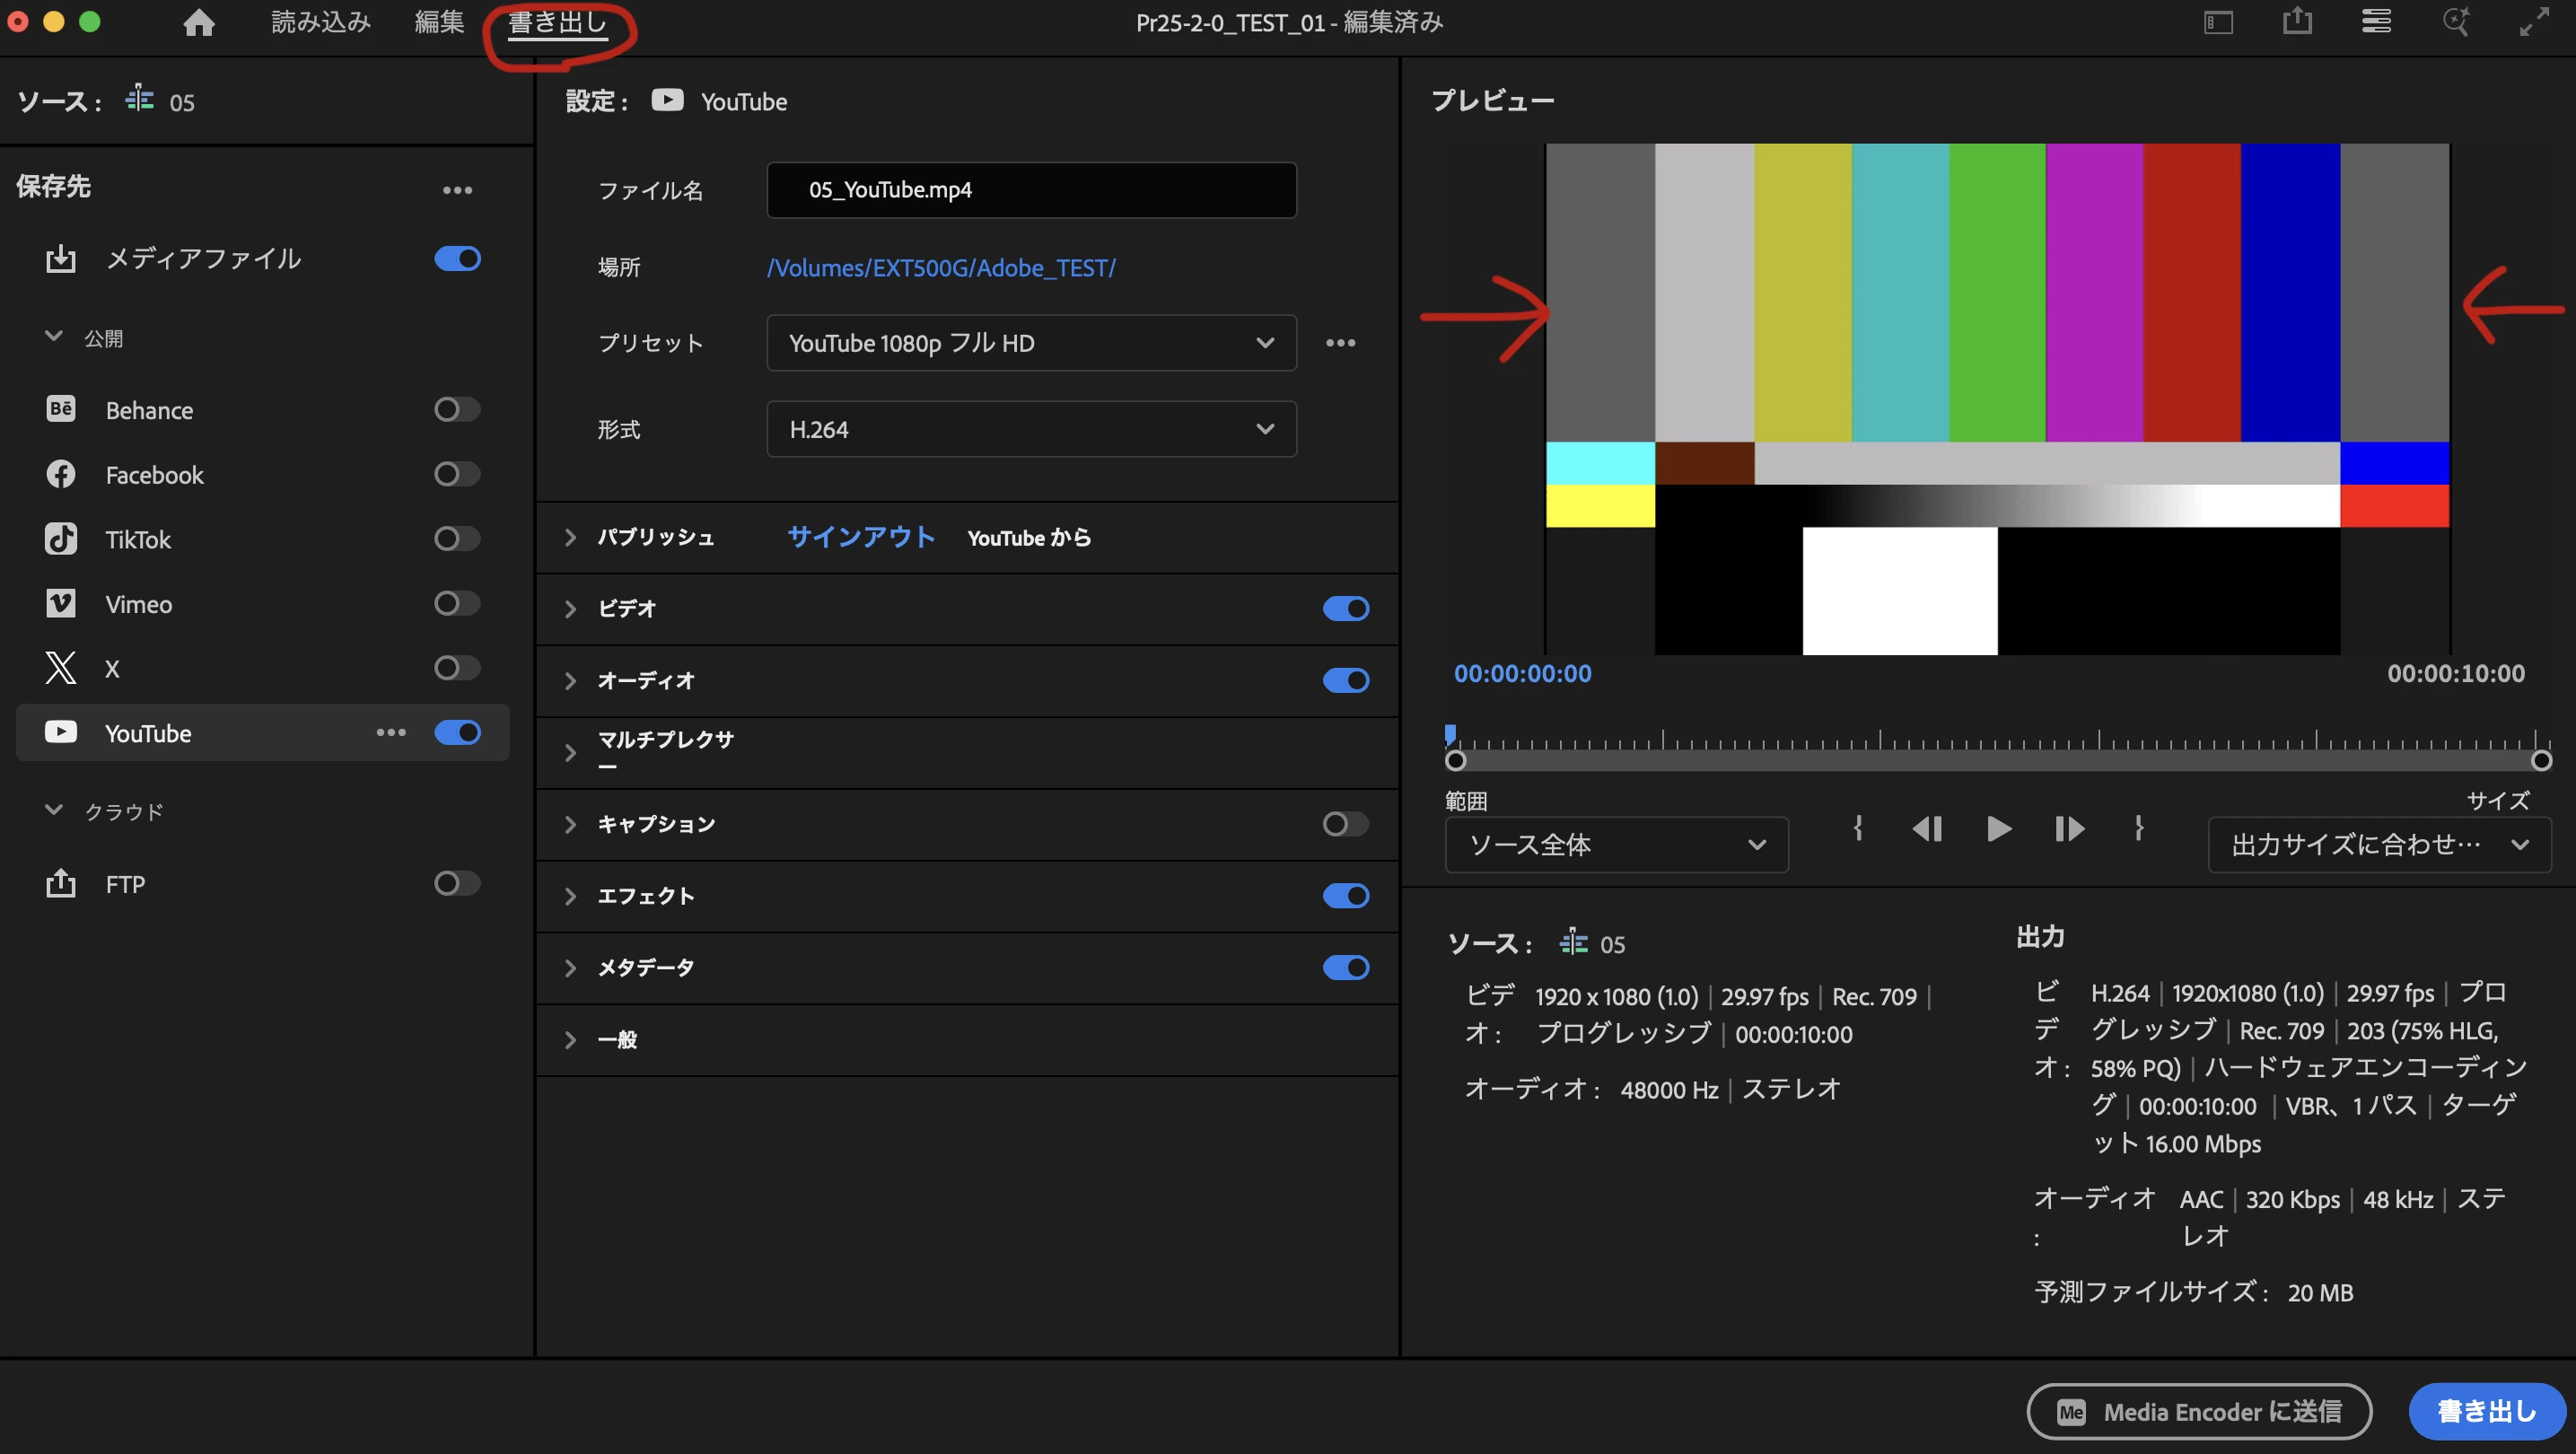Click the fullscreen video icon
2576x1454 pixels.
[2533, 22]
